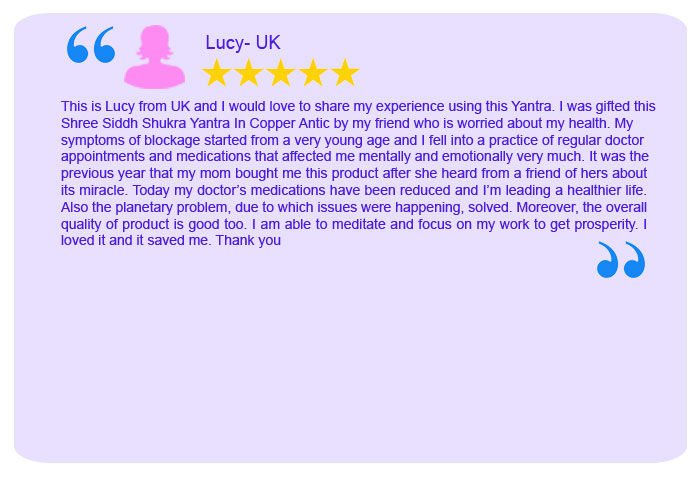This screenshot has height=477, width=700.
Task: Click the product name "Shree Siddh Shukra Yantra"
Action: tap(145, 124)
